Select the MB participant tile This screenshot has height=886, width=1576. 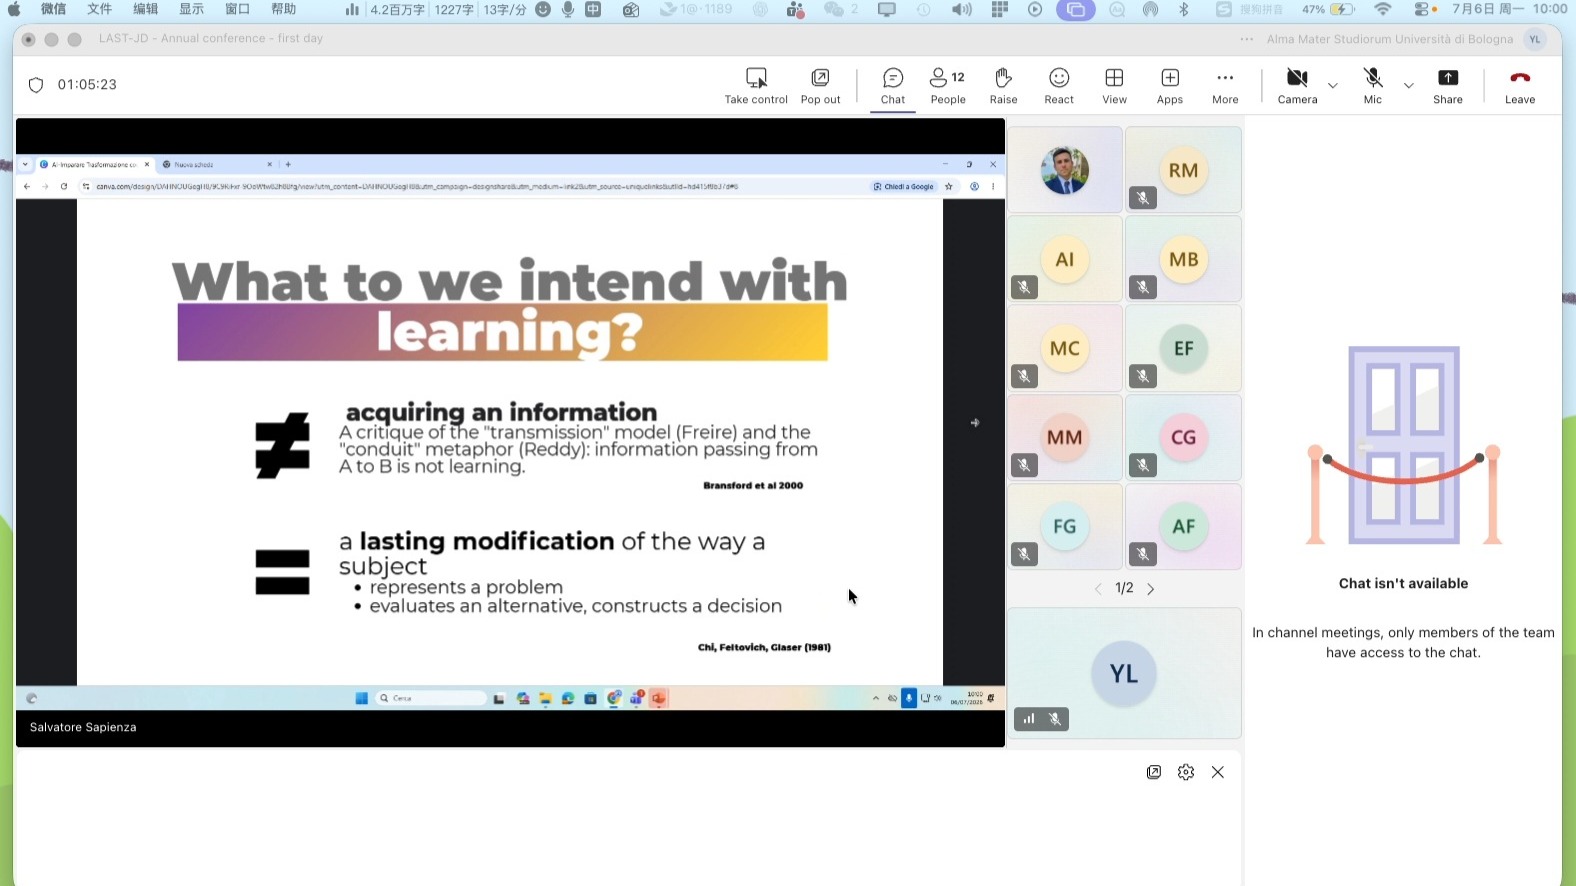pyautogui.click(x=1183, y=259)
